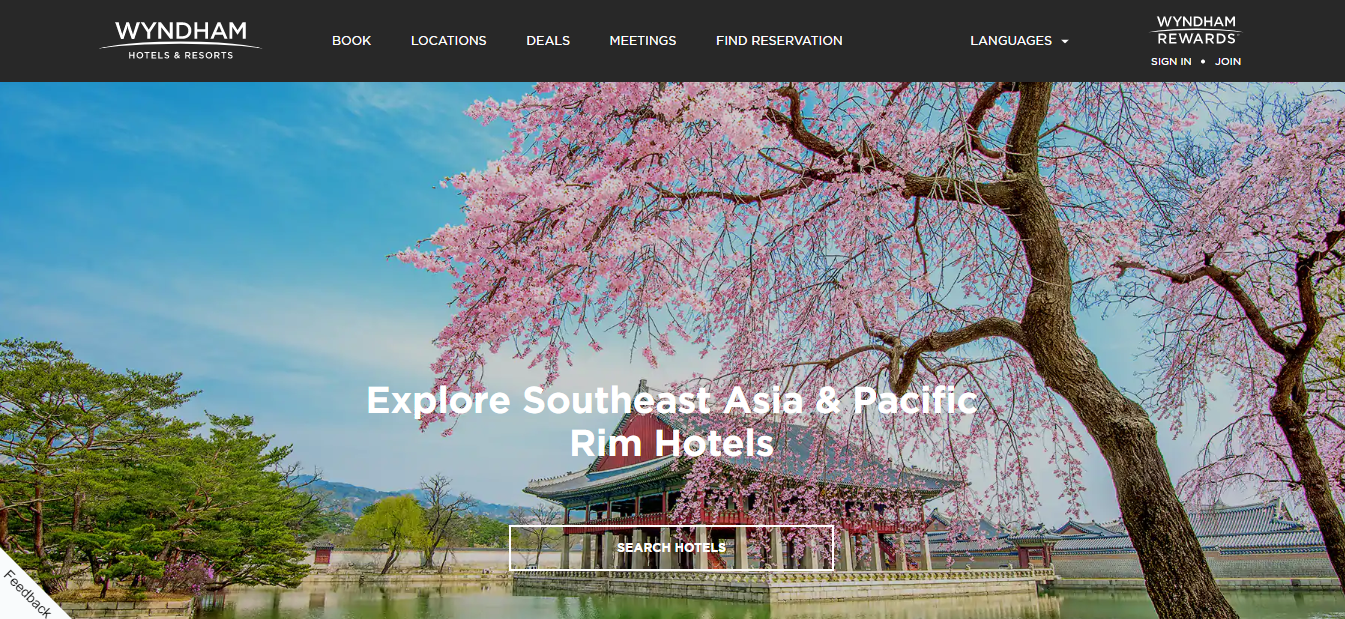
Task: Click the Explore Southeast Asia & Pacific heading
Action: coord(671,401)
